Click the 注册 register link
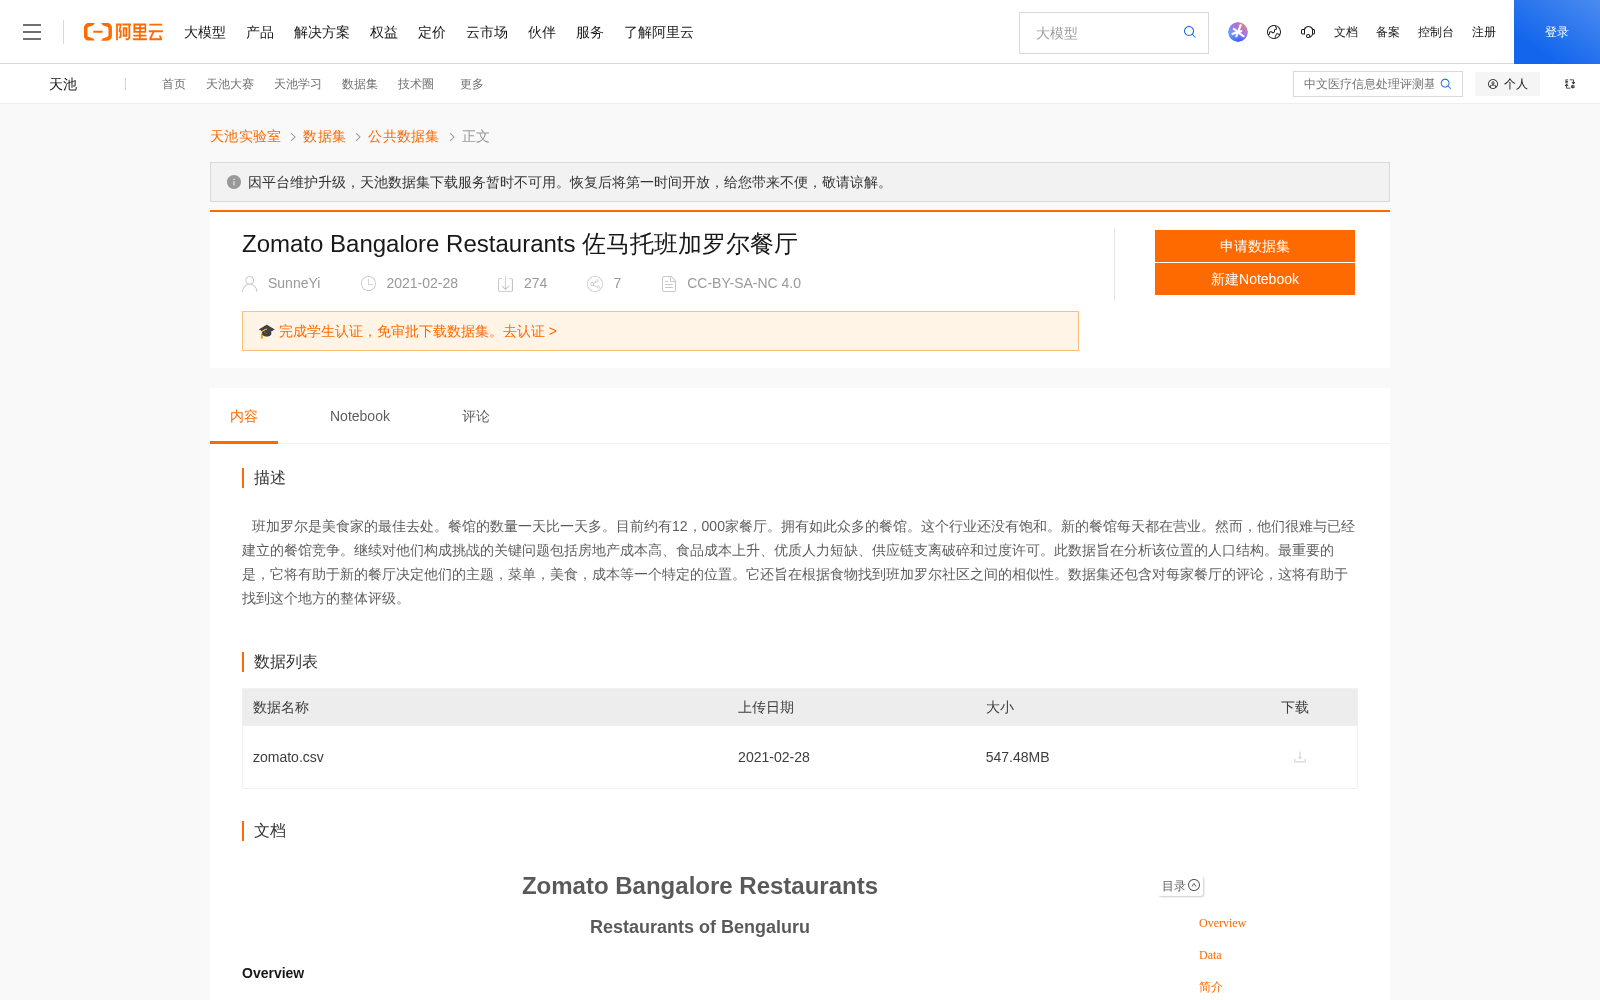The image size is (1600, 1000). pyautogui.click(x=1484, y=32)
